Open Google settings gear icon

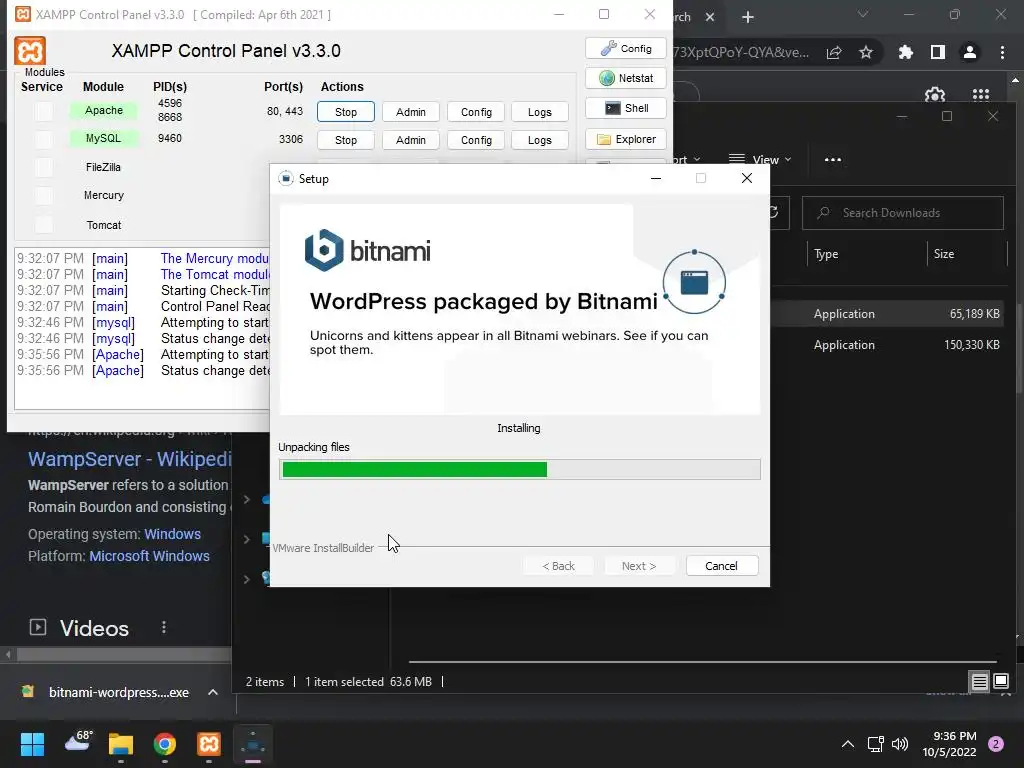tap(935, 95)
